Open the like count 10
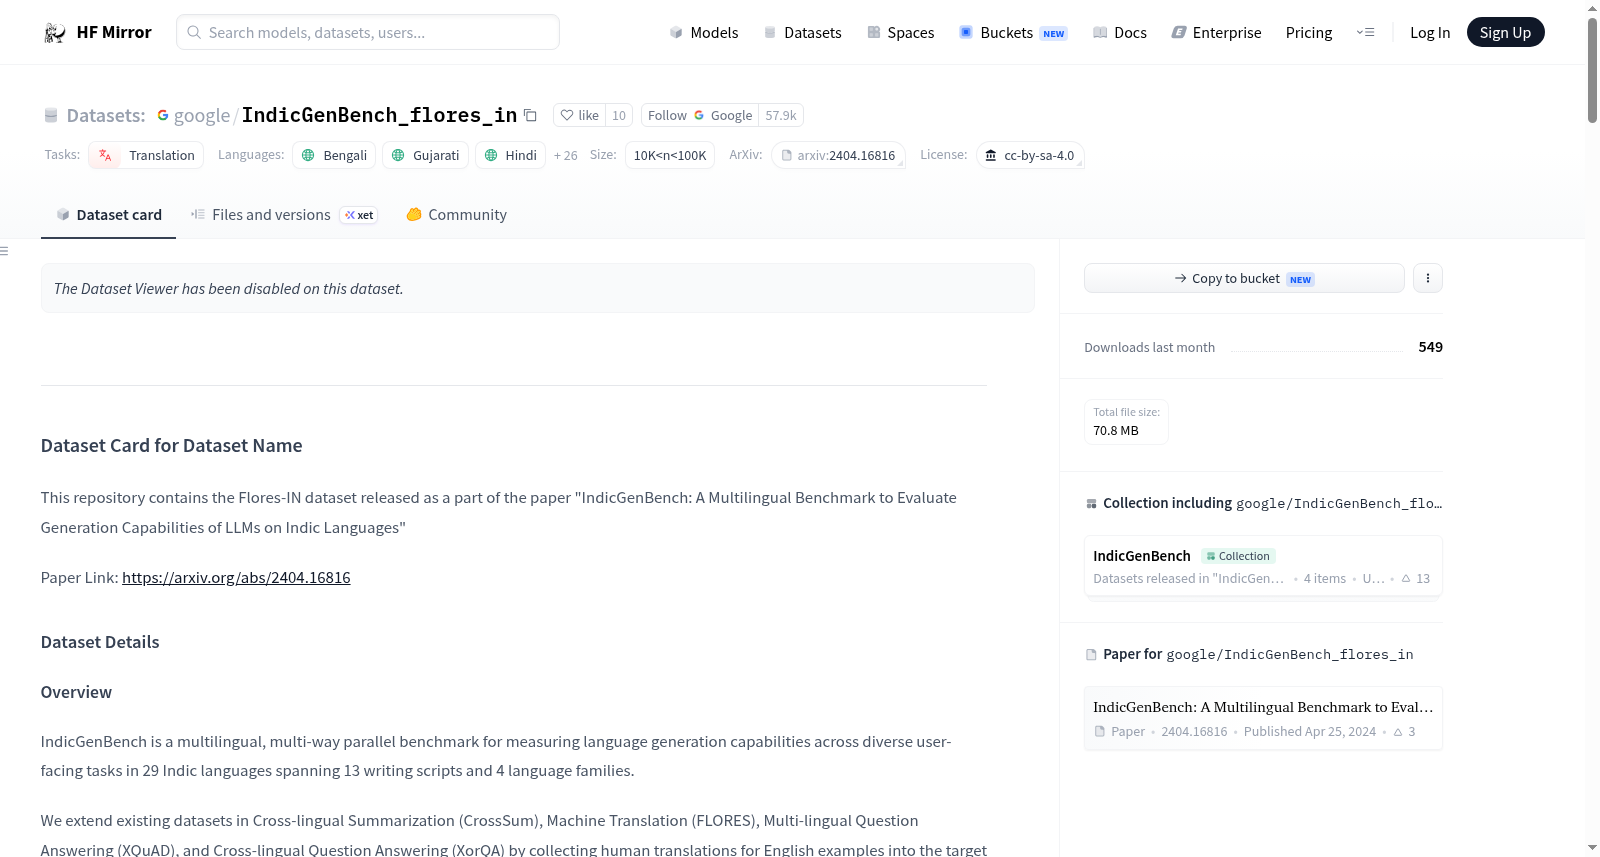 pyautogui.click(x=619, y=115)
